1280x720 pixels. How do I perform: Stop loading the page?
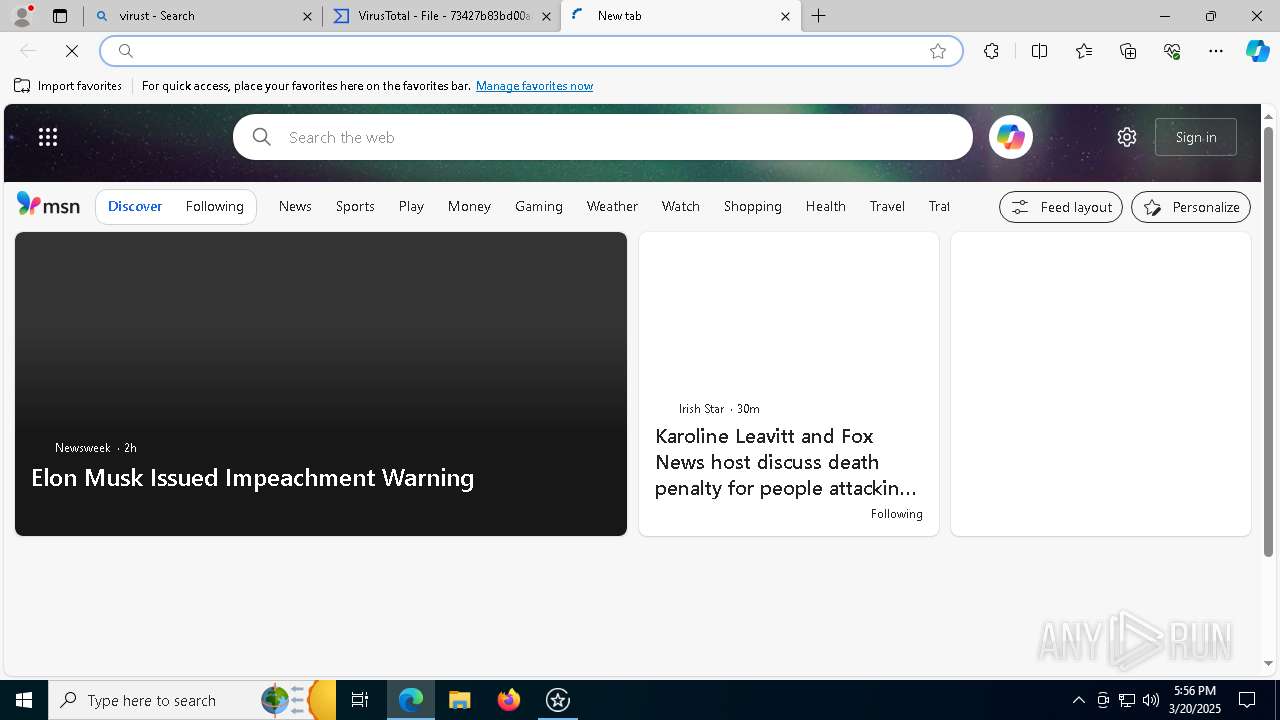point(72,51)
